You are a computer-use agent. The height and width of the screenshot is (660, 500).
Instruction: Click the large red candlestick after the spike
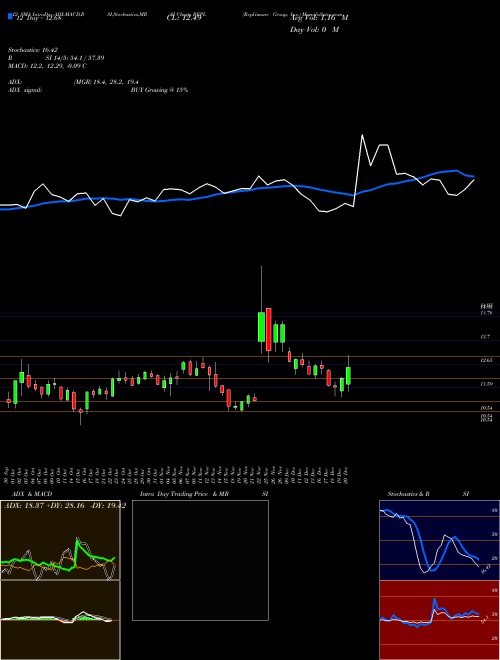coord(269,329)
